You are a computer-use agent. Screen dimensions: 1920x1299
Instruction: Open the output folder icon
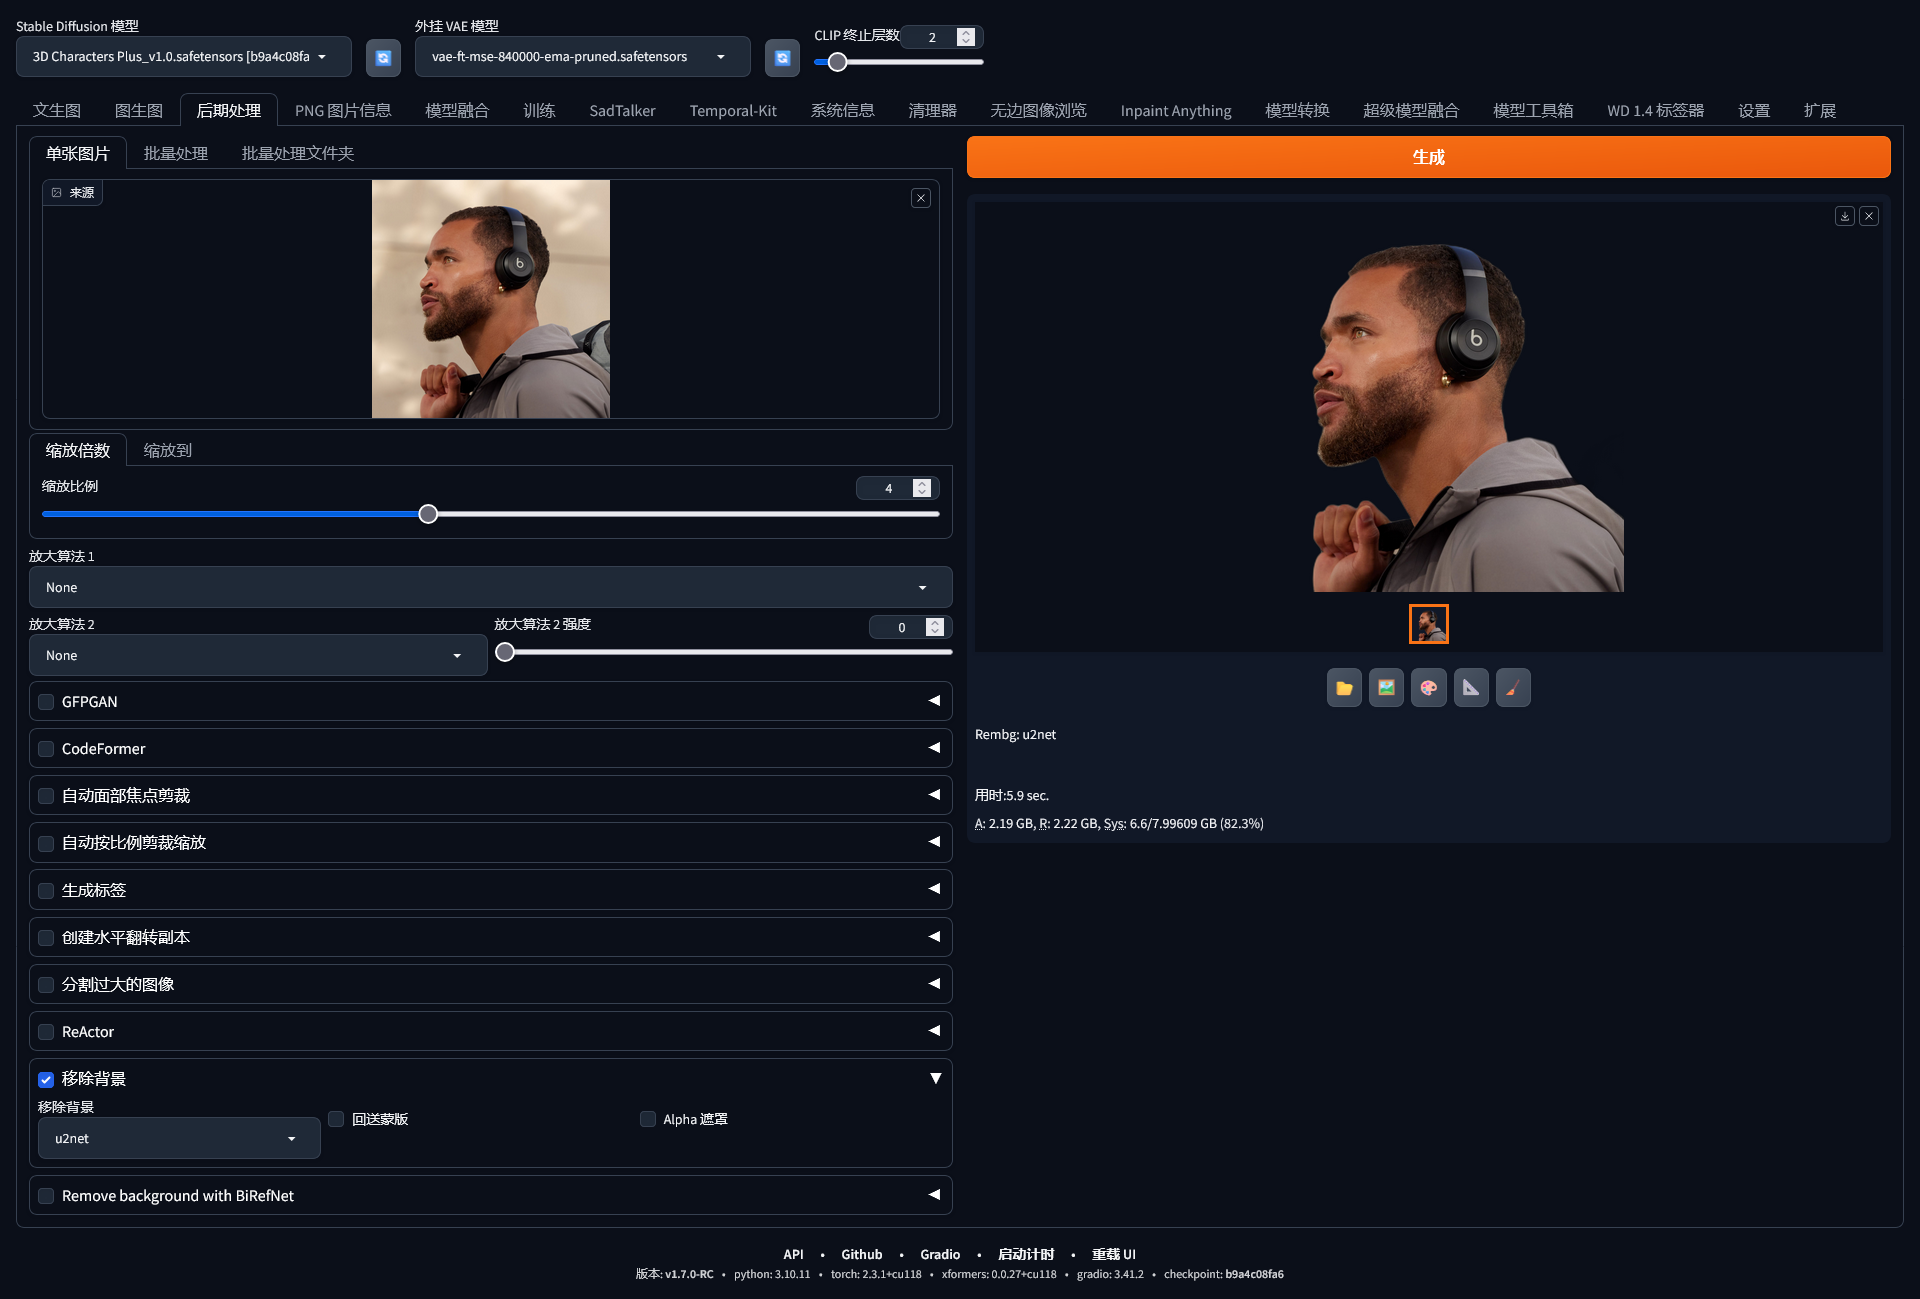click(1344, 688)
